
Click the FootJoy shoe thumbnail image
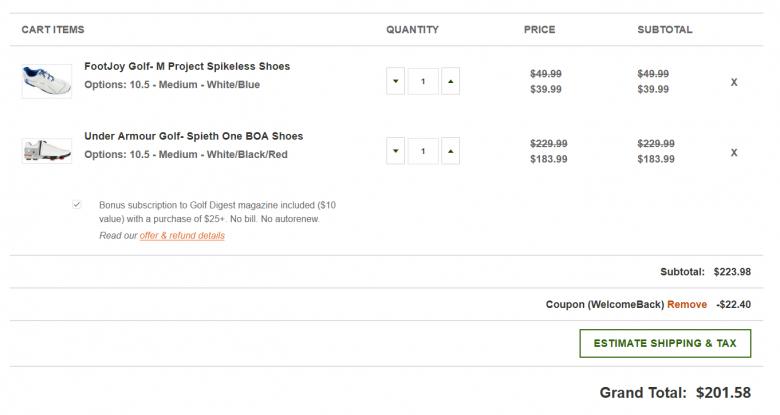click(x=46, y=81)
